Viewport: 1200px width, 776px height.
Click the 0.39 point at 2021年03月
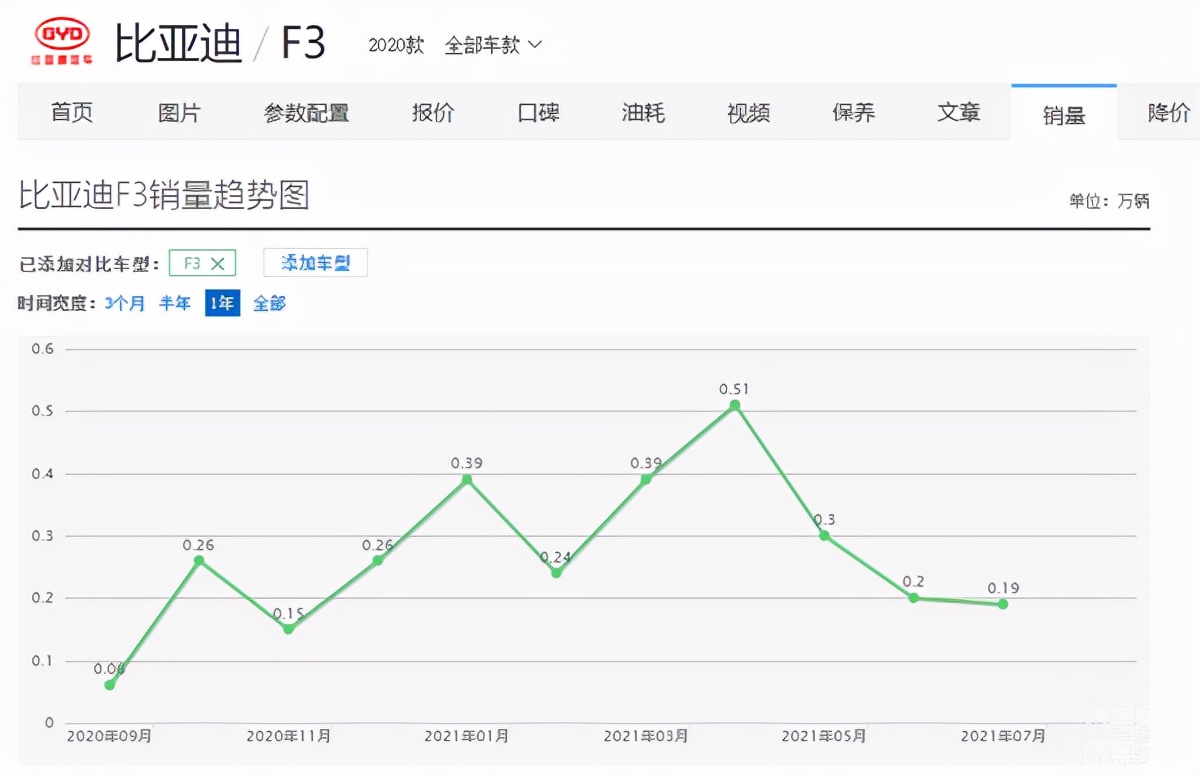click(646, 479)
